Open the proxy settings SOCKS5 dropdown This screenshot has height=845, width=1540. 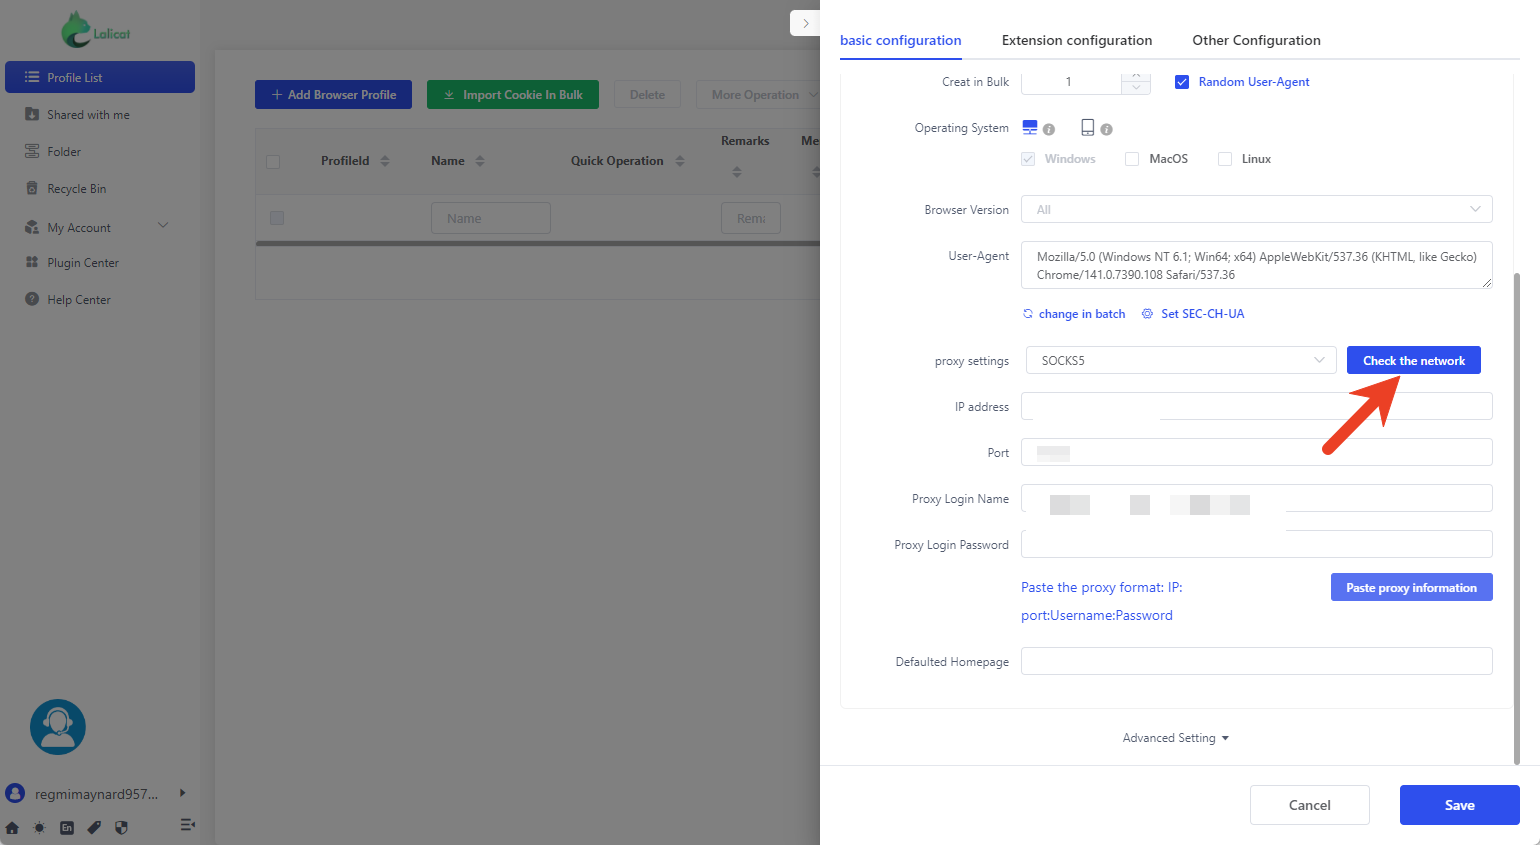coord(1180,361)
